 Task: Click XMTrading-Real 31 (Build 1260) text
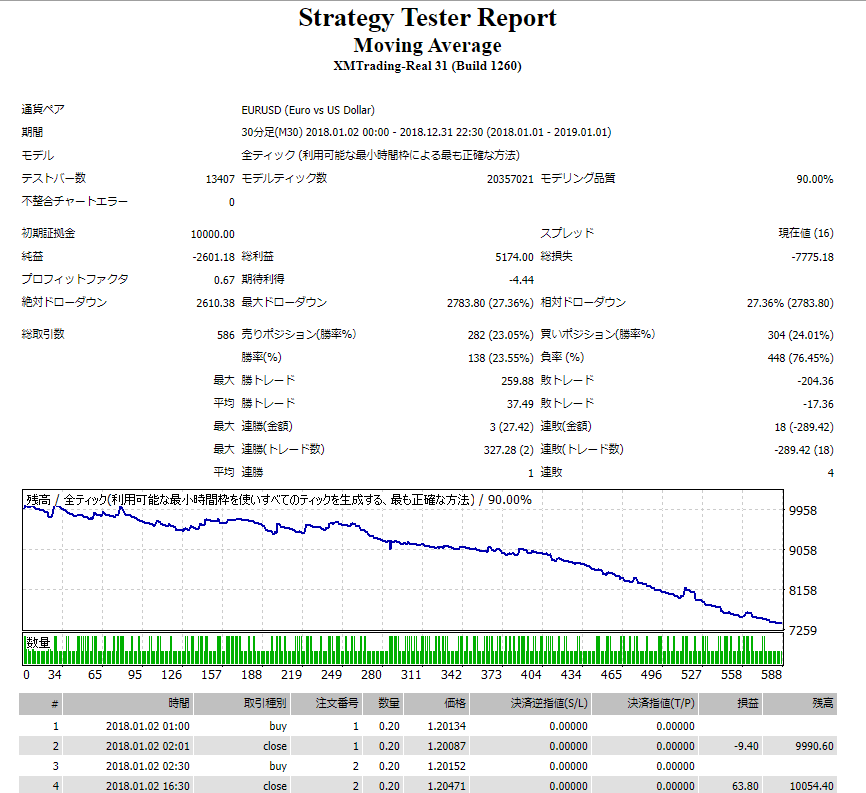tap(427, 66)
